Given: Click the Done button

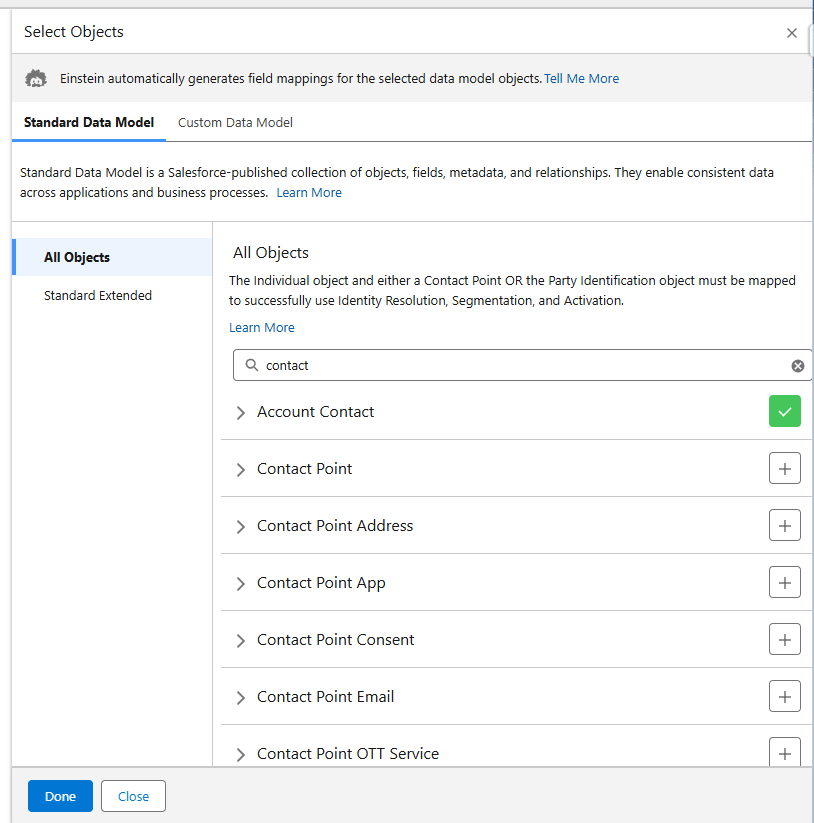Looking at the screenshot, I should [60, 796].
